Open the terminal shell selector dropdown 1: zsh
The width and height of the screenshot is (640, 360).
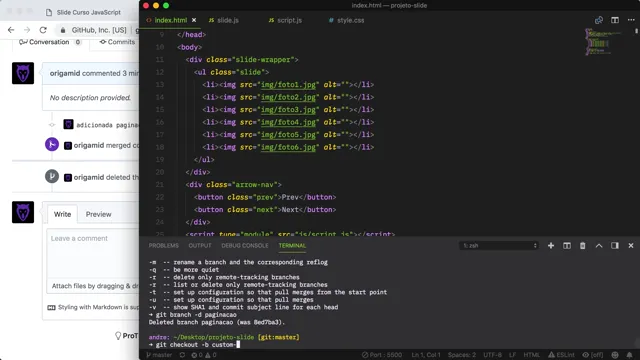499,245
